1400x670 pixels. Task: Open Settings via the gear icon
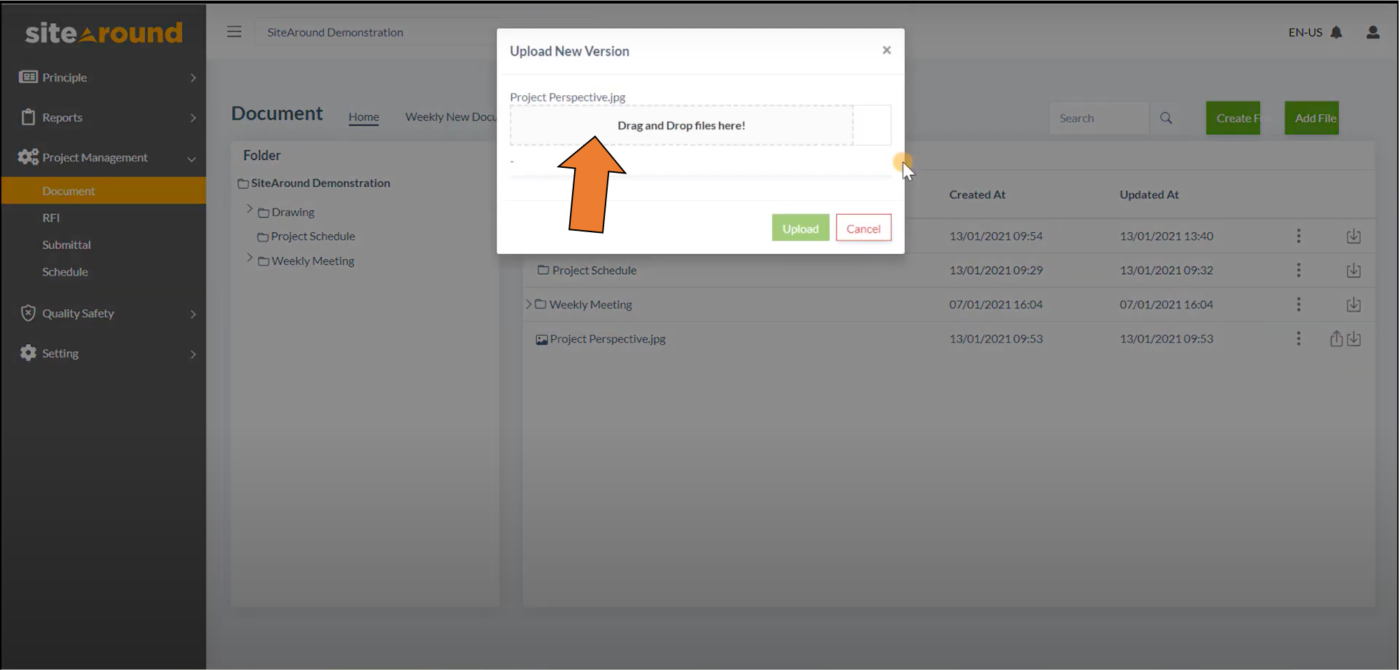(x=28, y=352)
